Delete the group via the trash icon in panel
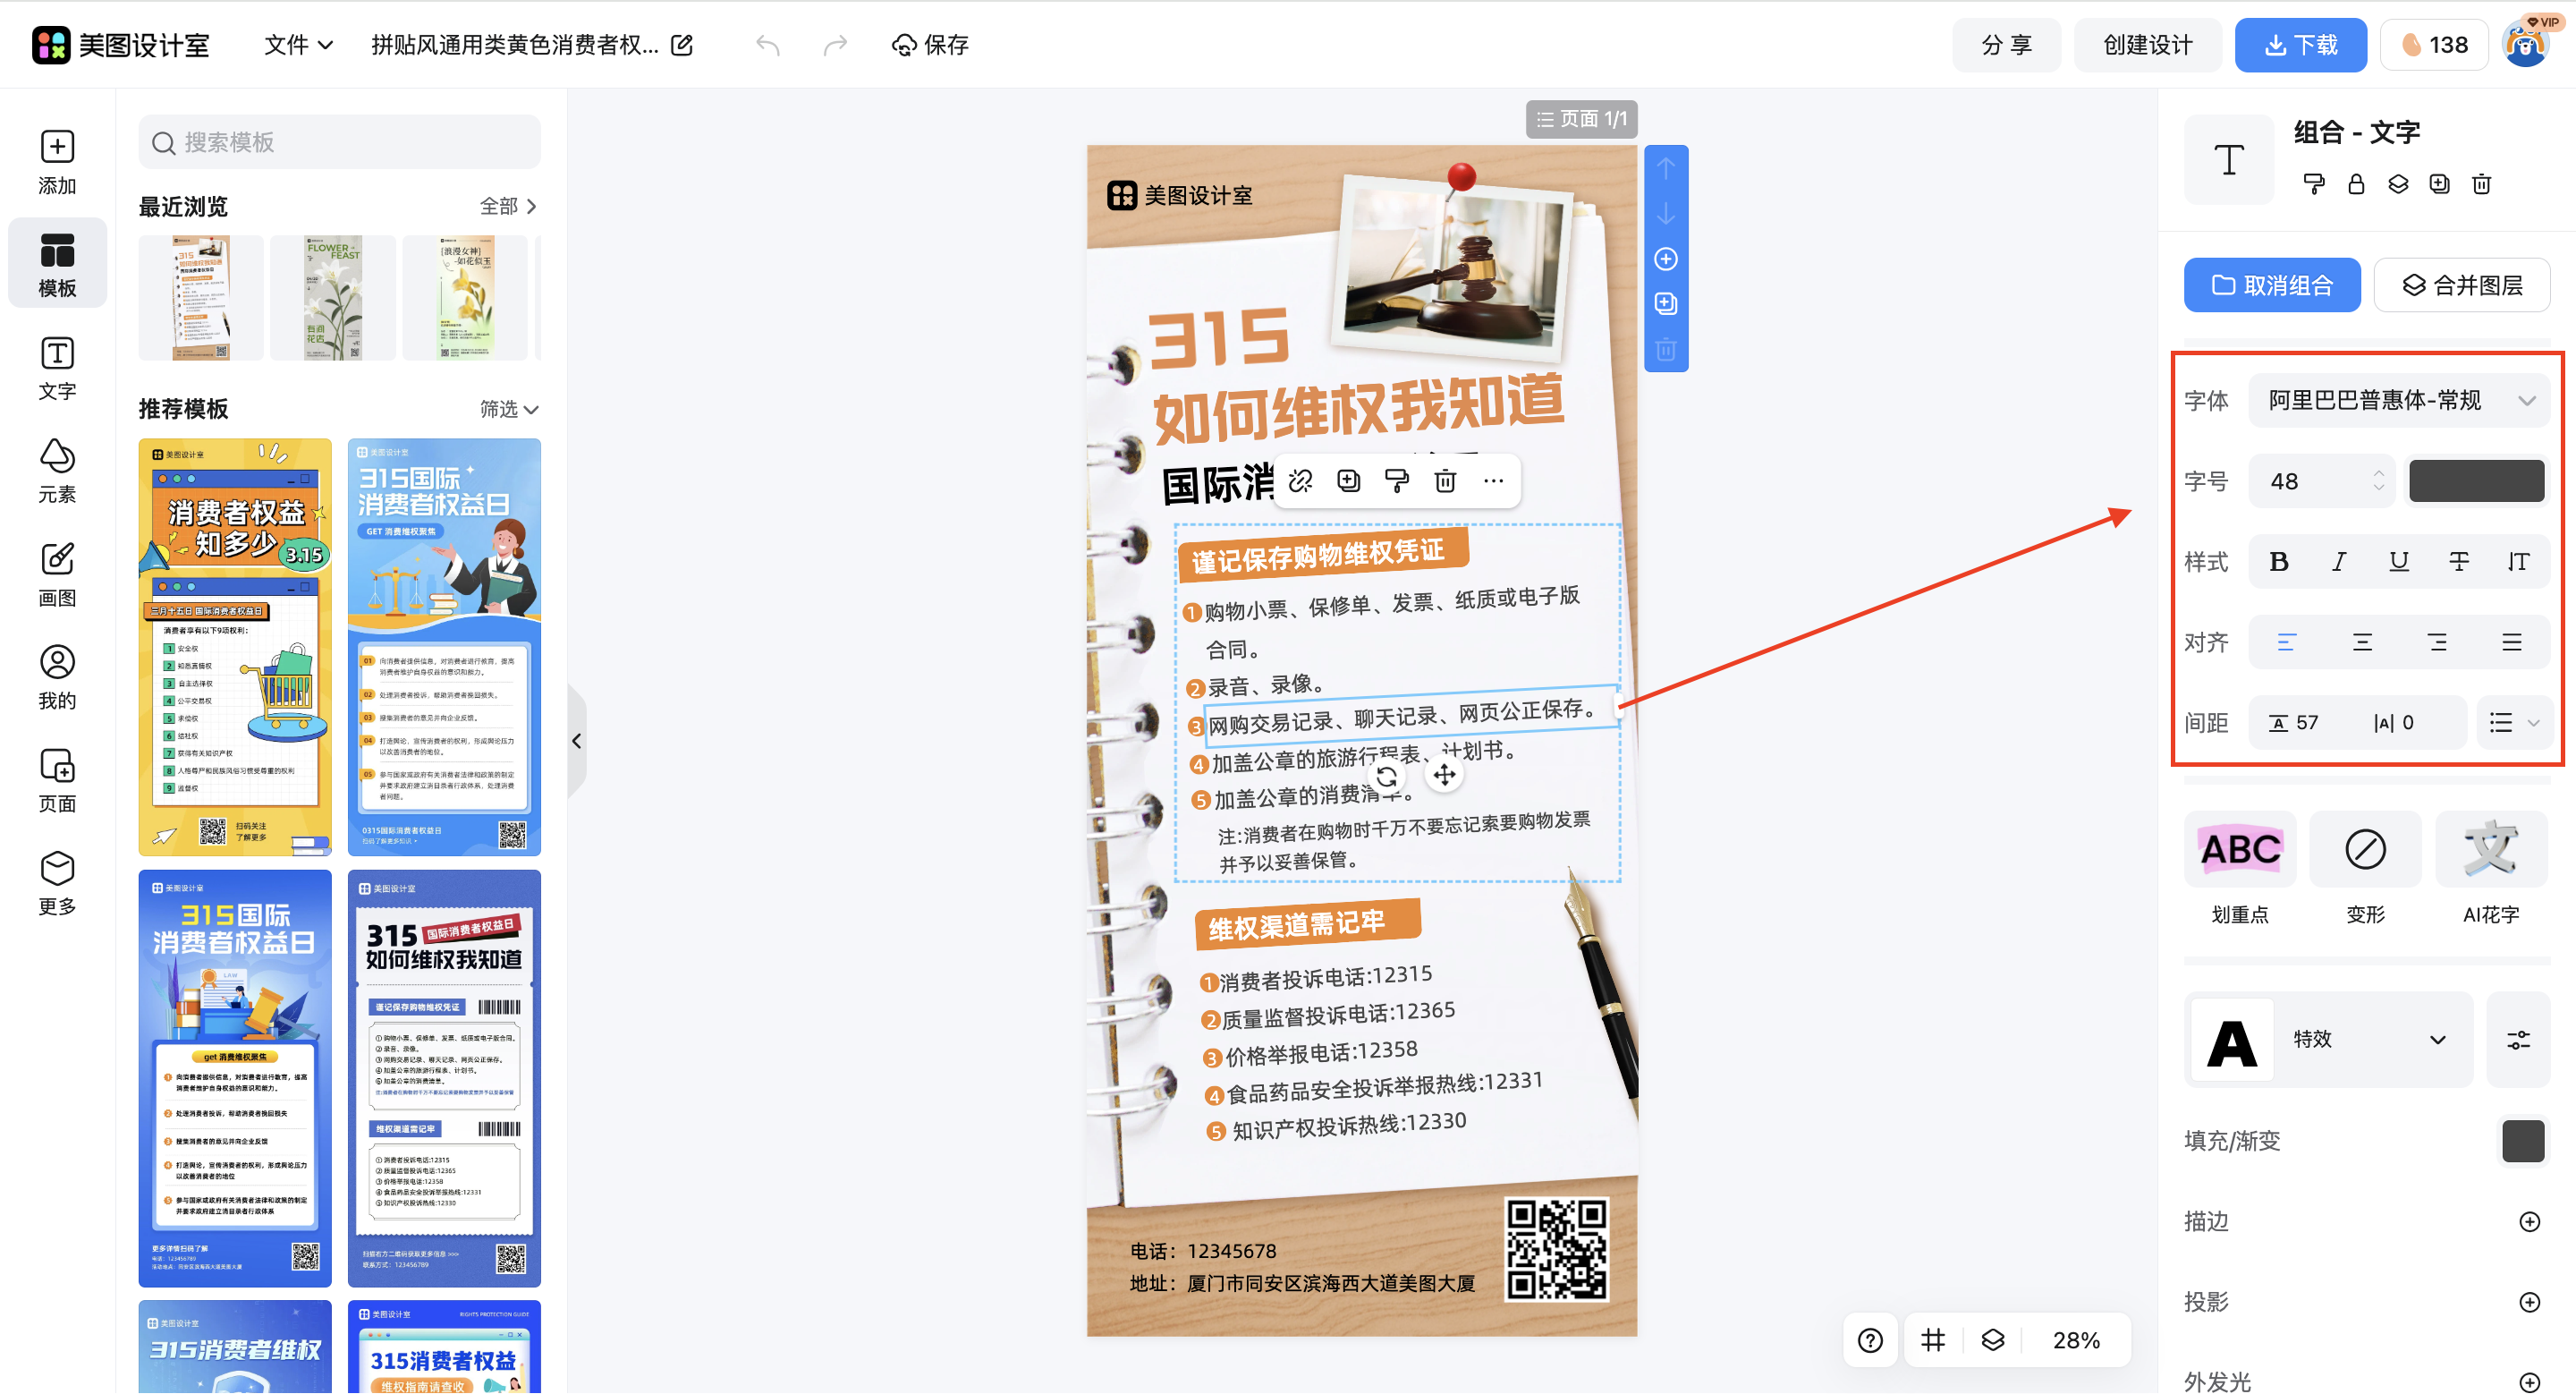 click(x=2481, y=184)
